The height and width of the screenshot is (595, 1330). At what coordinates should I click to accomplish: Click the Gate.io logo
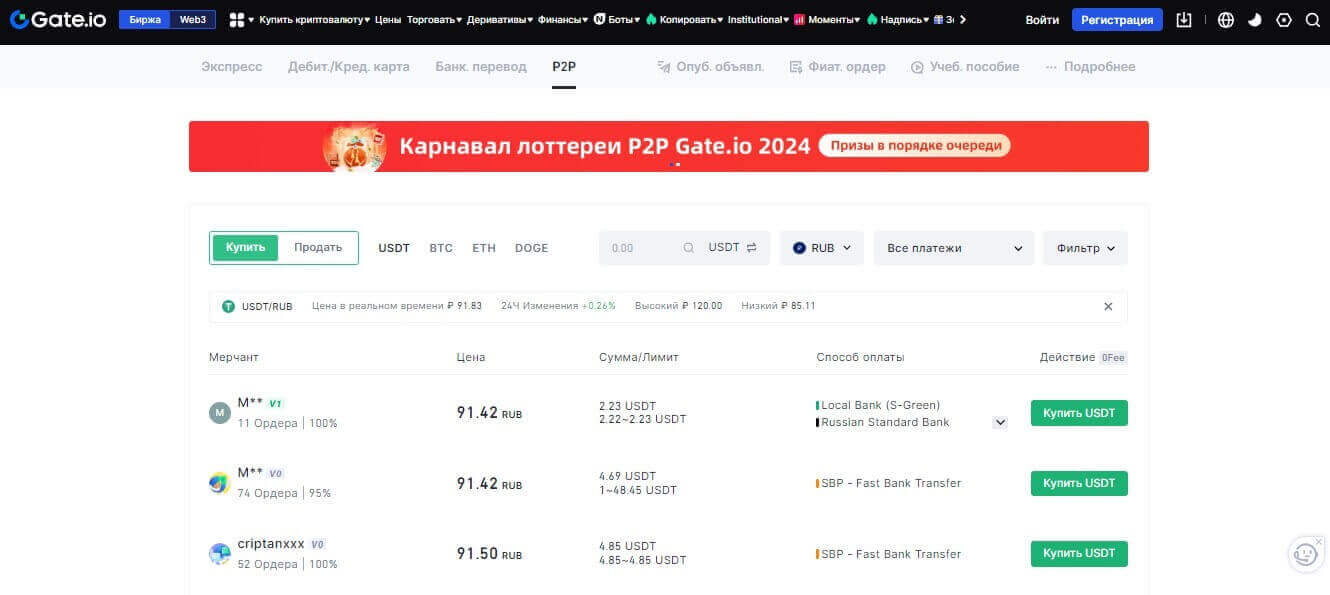58,20
